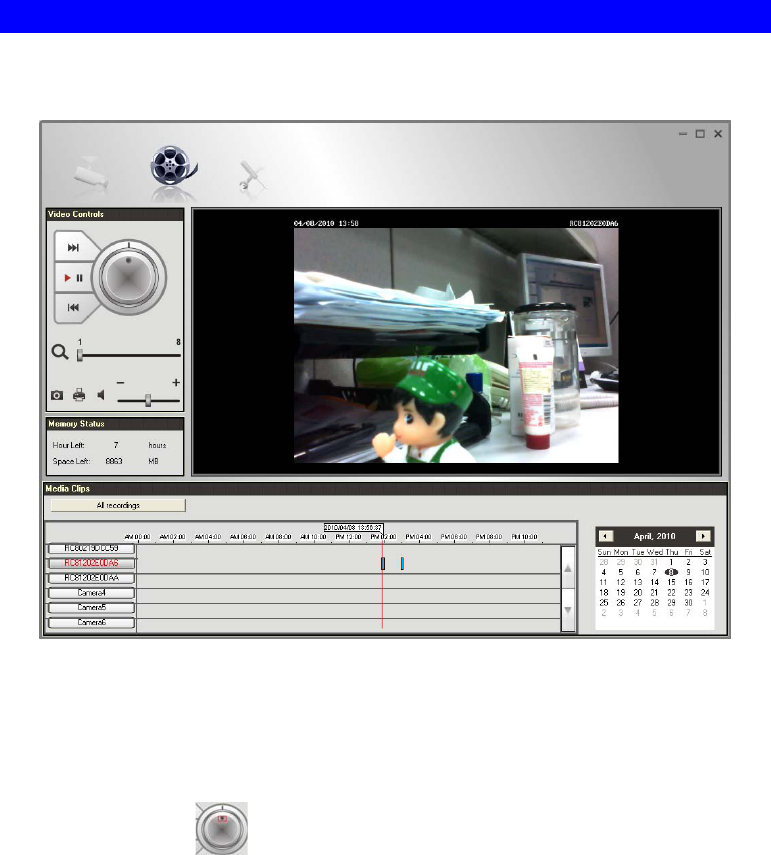Toggle the play/pause button

click(73, 278)
